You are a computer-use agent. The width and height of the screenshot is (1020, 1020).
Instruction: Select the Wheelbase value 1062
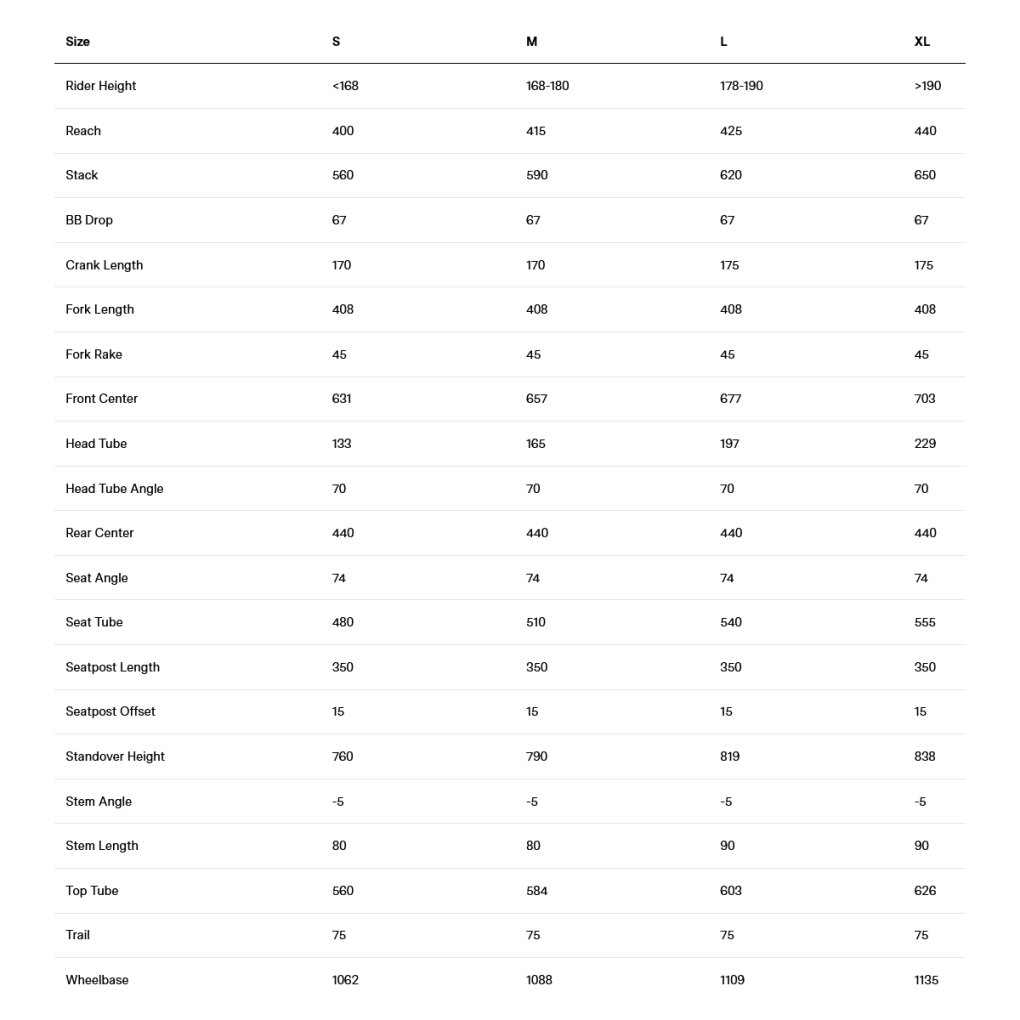point(345,980)
